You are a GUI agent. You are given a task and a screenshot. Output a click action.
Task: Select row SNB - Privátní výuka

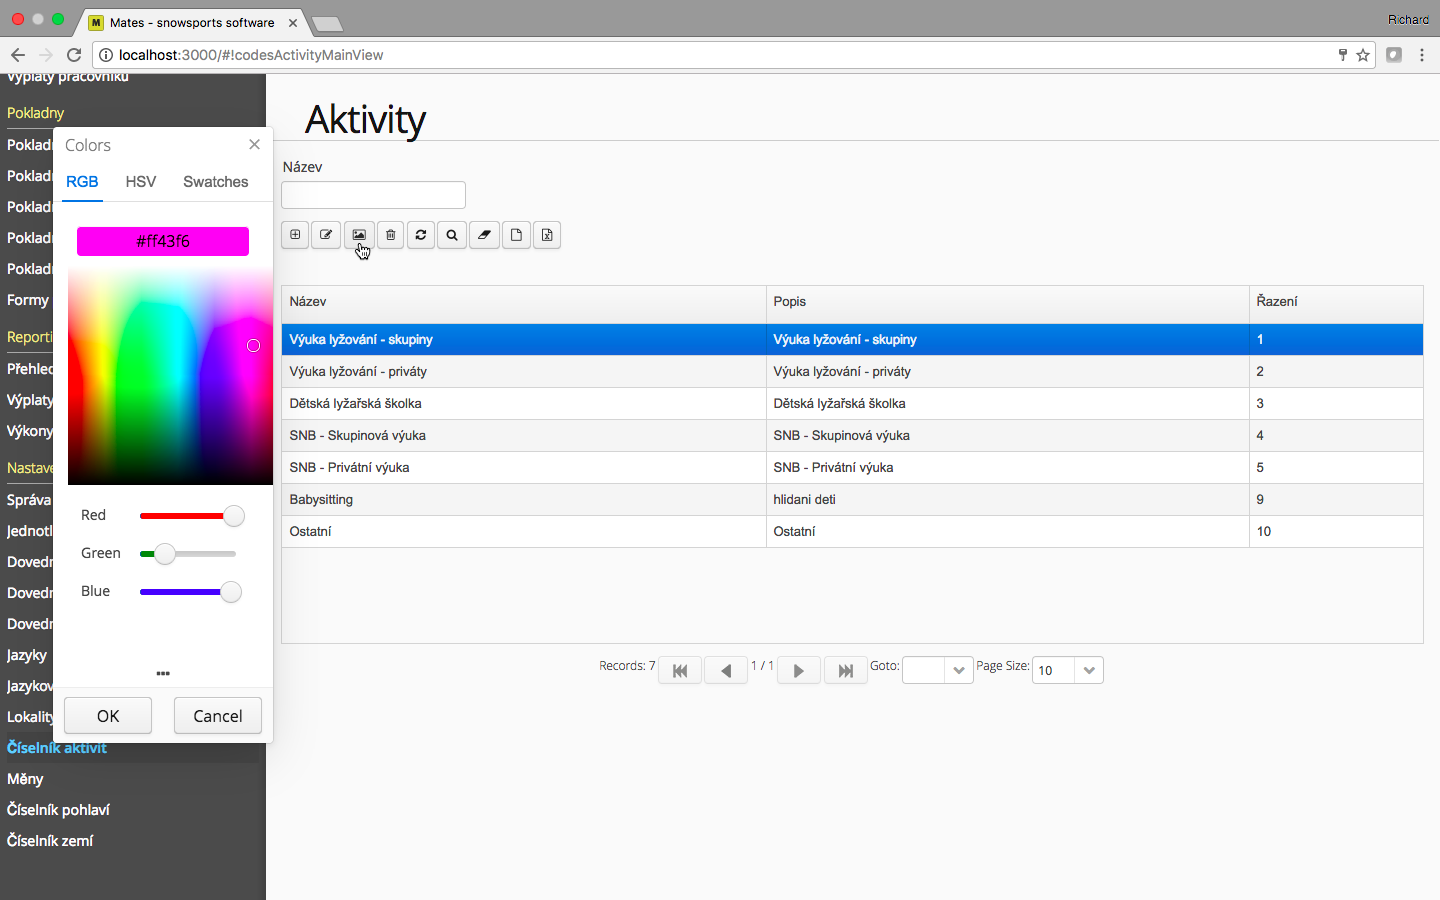coord(852,468)
